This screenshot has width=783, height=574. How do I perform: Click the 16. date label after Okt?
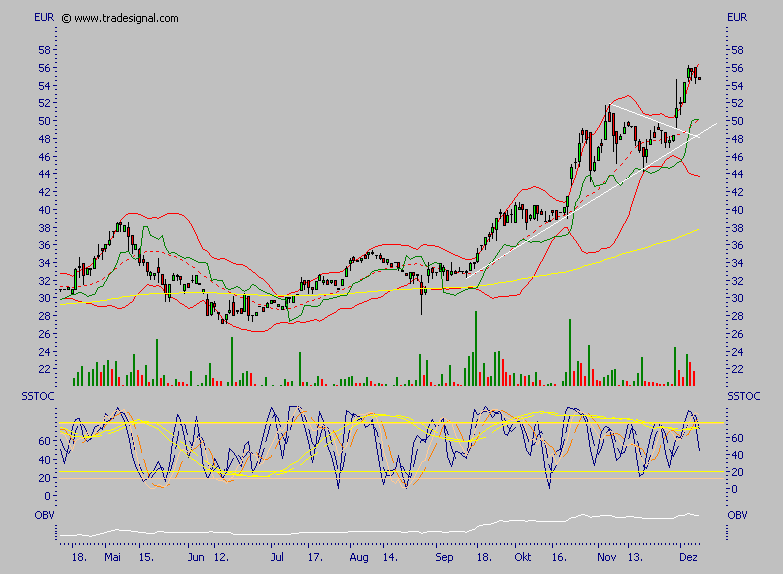click(559, 557)
